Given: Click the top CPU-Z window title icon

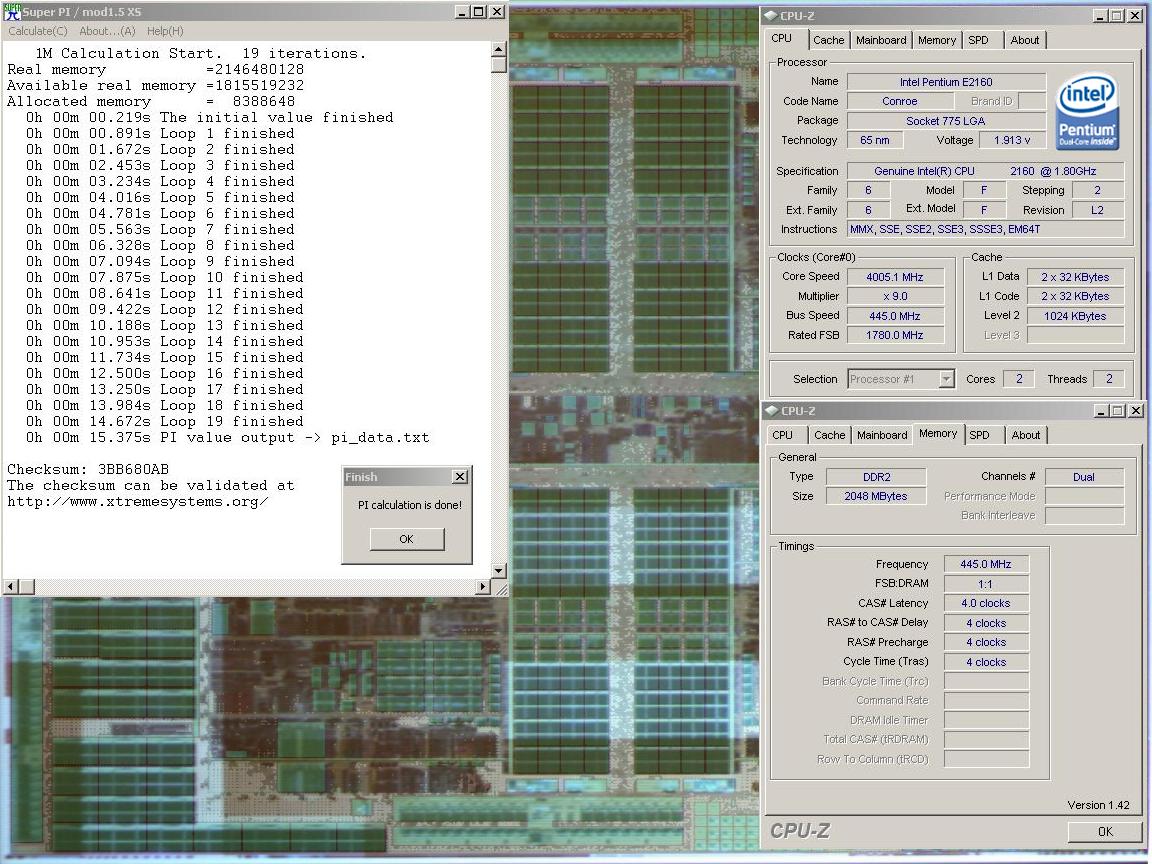Looking at the screenshot, I should pyautogui.click(x=770, y=15).
